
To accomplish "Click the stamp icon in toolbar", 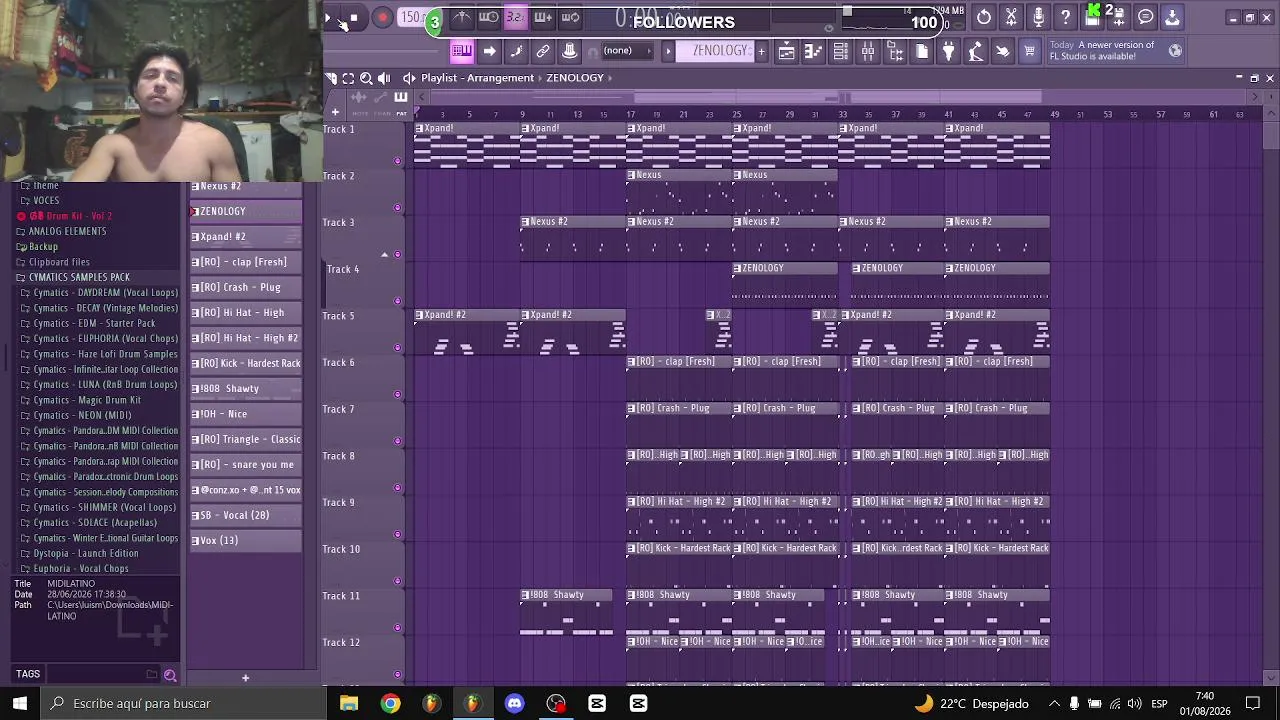I will point(570,51).
